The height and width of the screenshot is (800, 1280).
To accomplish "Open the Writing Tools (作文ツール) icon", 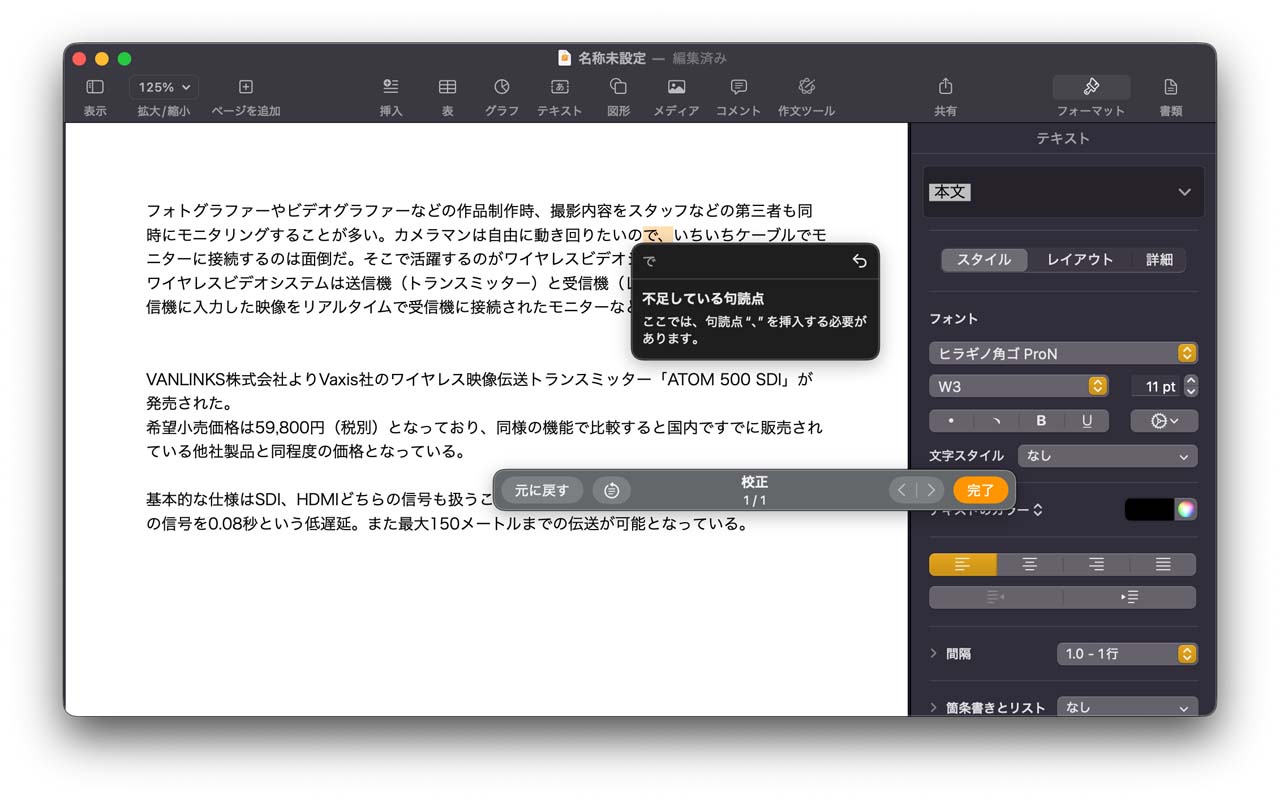I will click(806, 95).
